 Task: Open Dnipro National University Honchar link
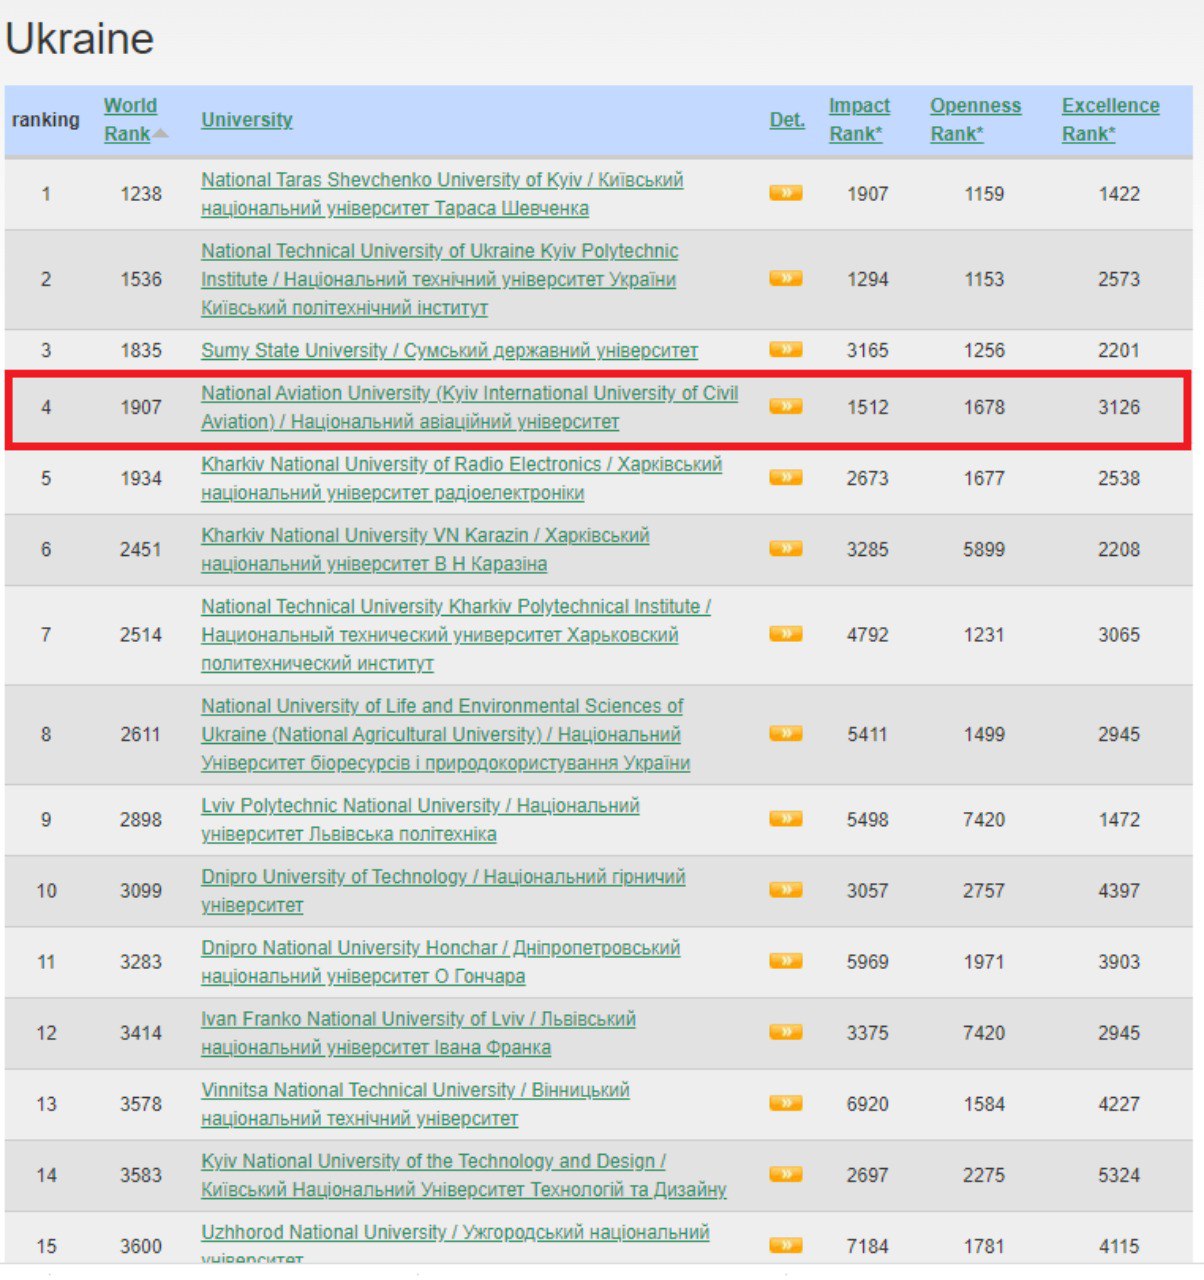tap(440, 961)
